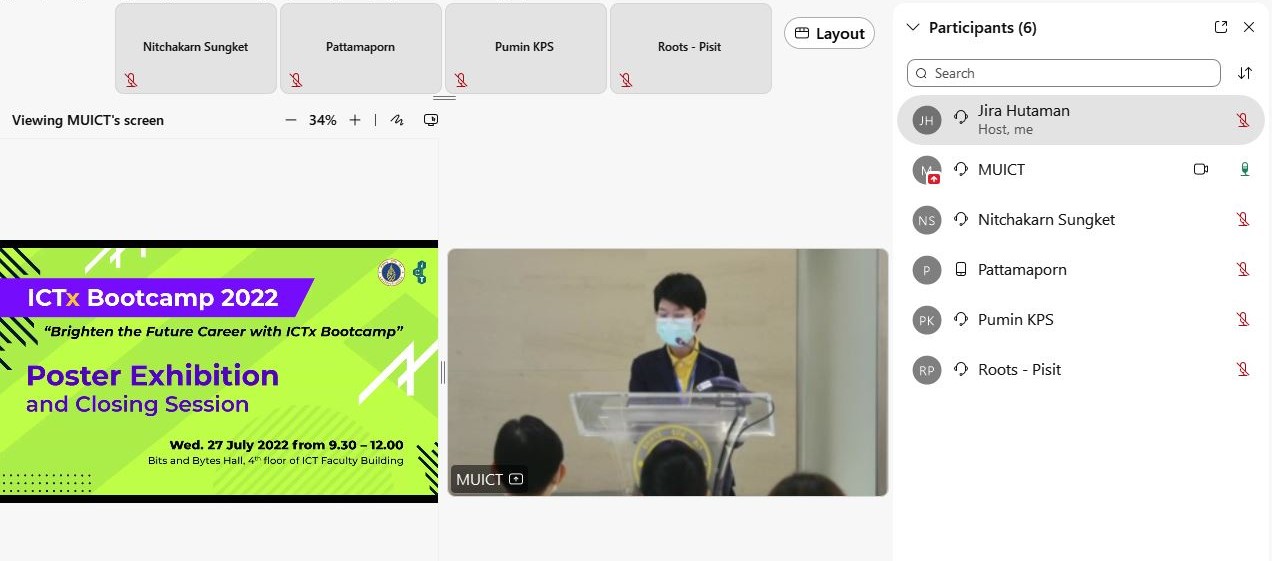Click the divider between shared screen and video
Image resolution: width=1272 pixels, height=561 pixels.
click(442, 372)
